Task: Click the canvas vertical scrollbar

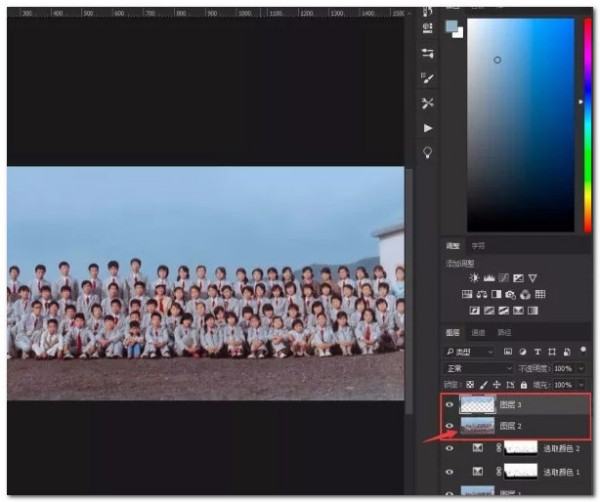Action: (409, 291)
